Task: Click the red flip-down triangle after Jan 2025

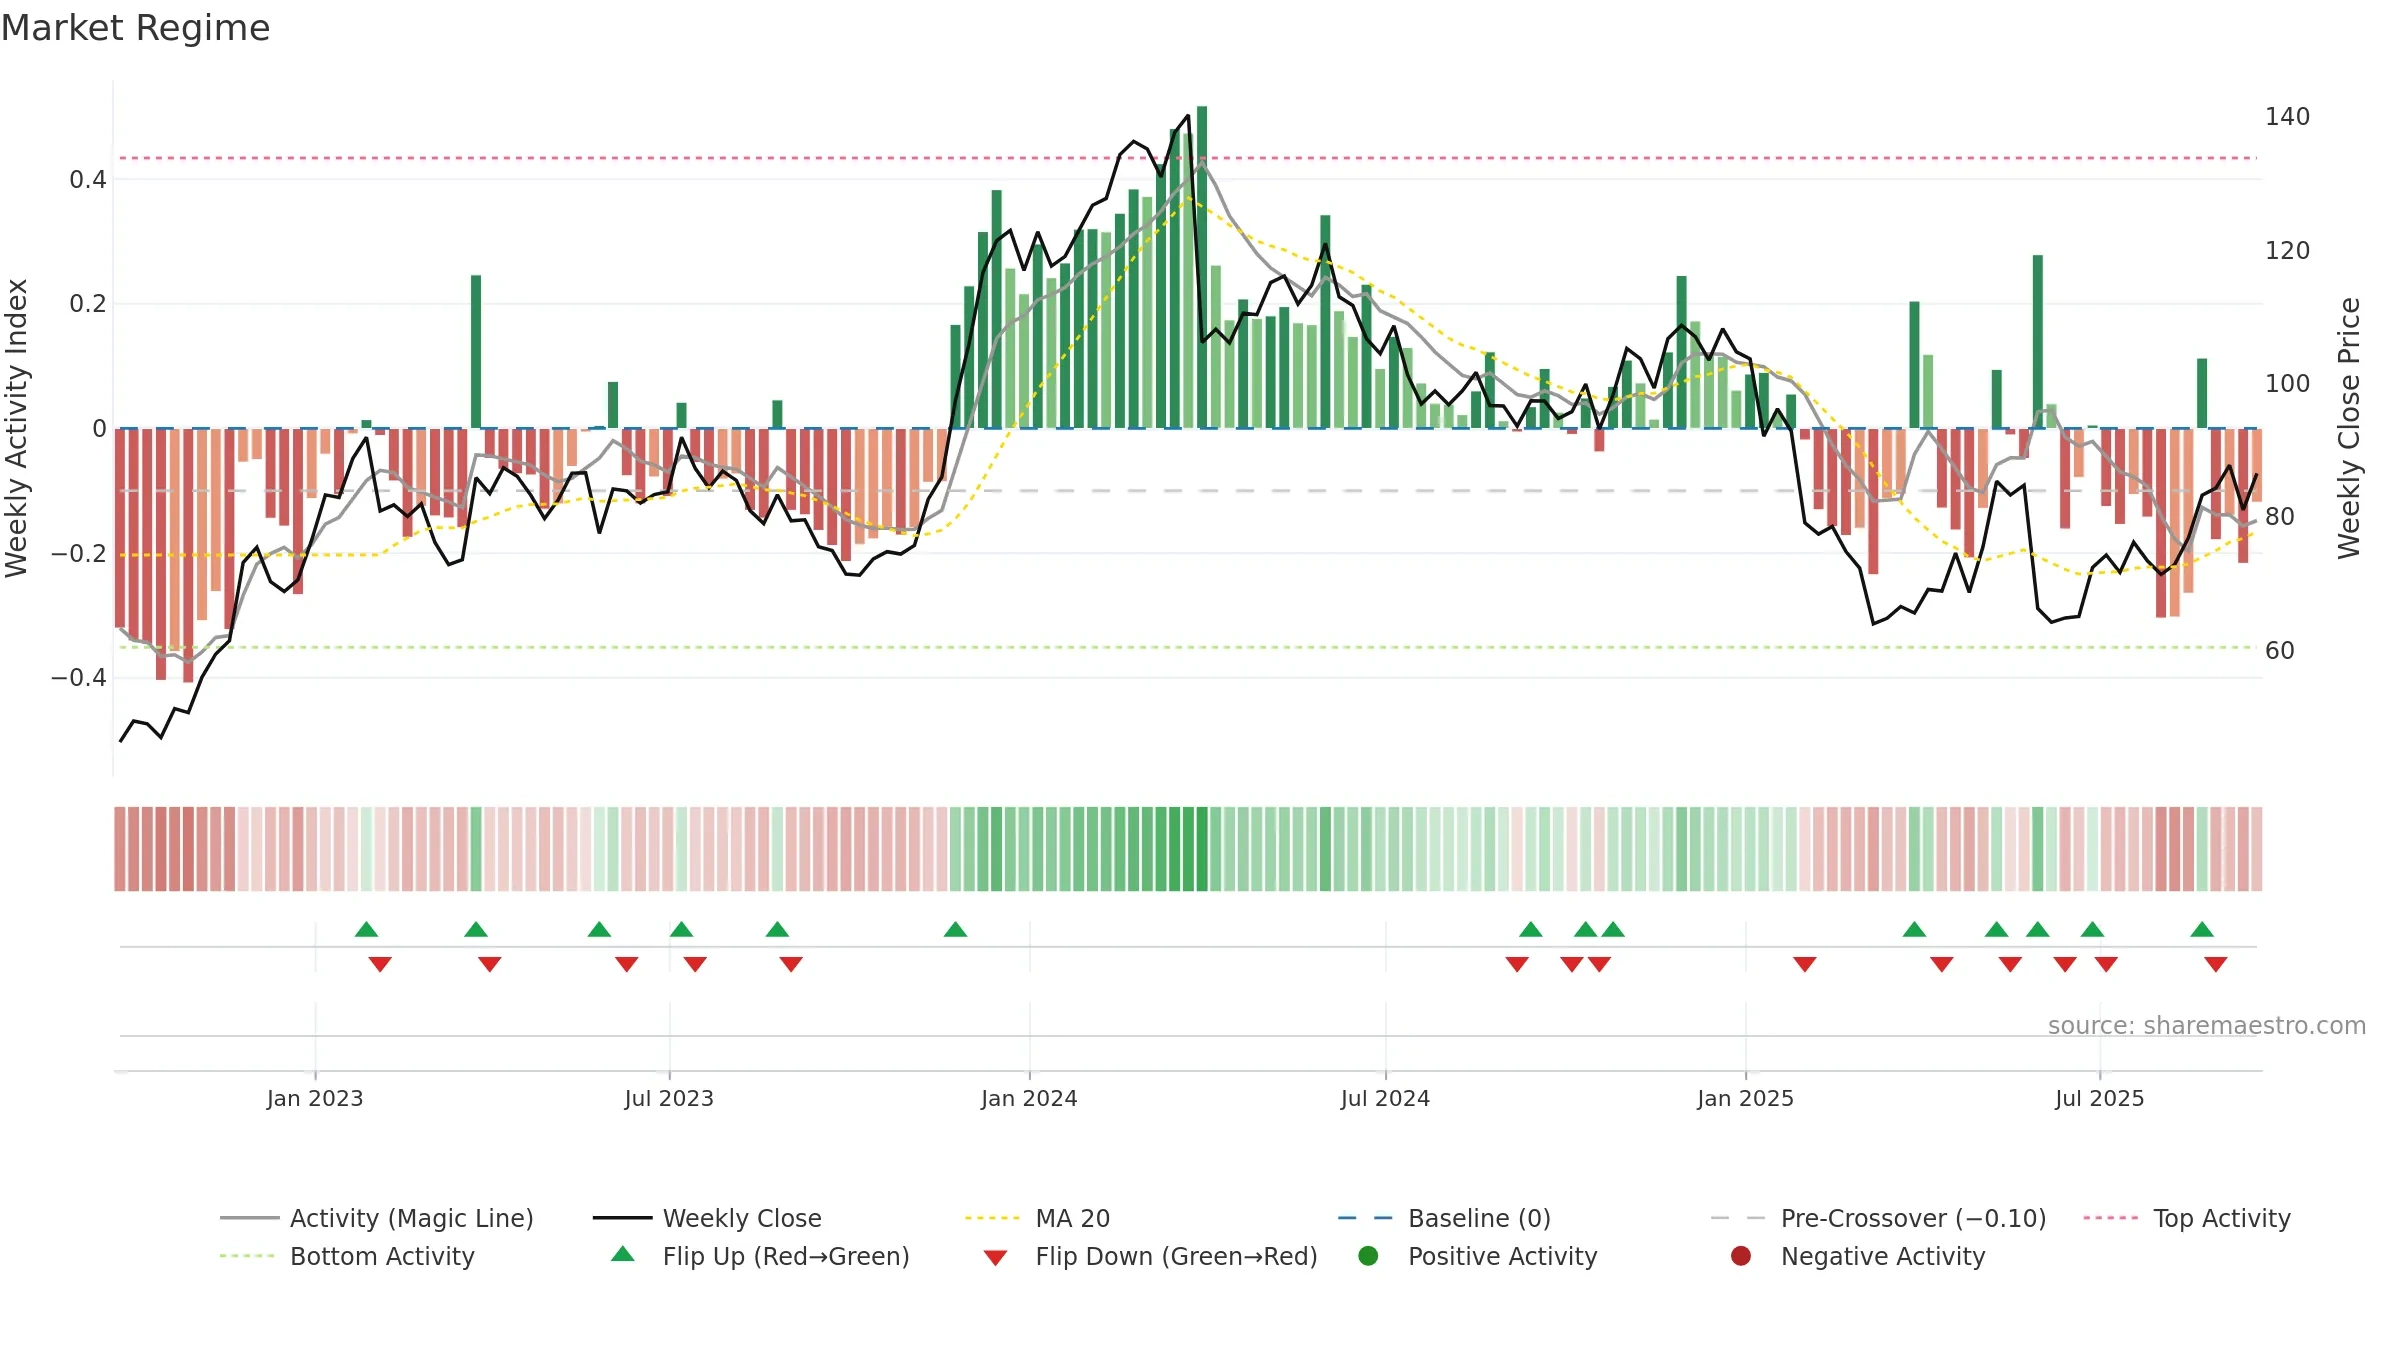Action: click(1805, 964)
